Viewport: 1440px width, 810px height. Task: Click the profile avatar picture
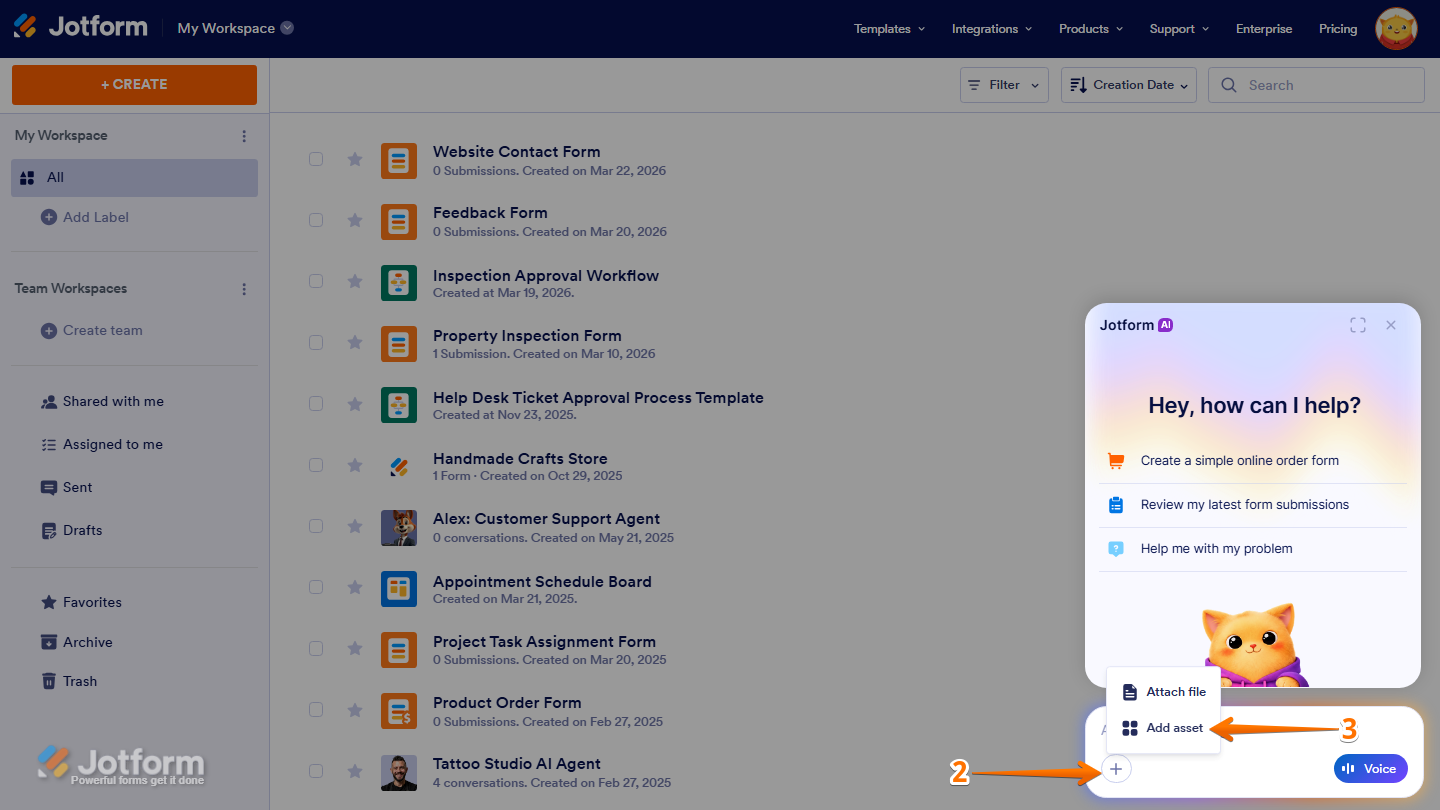[x=1395, y=28]
